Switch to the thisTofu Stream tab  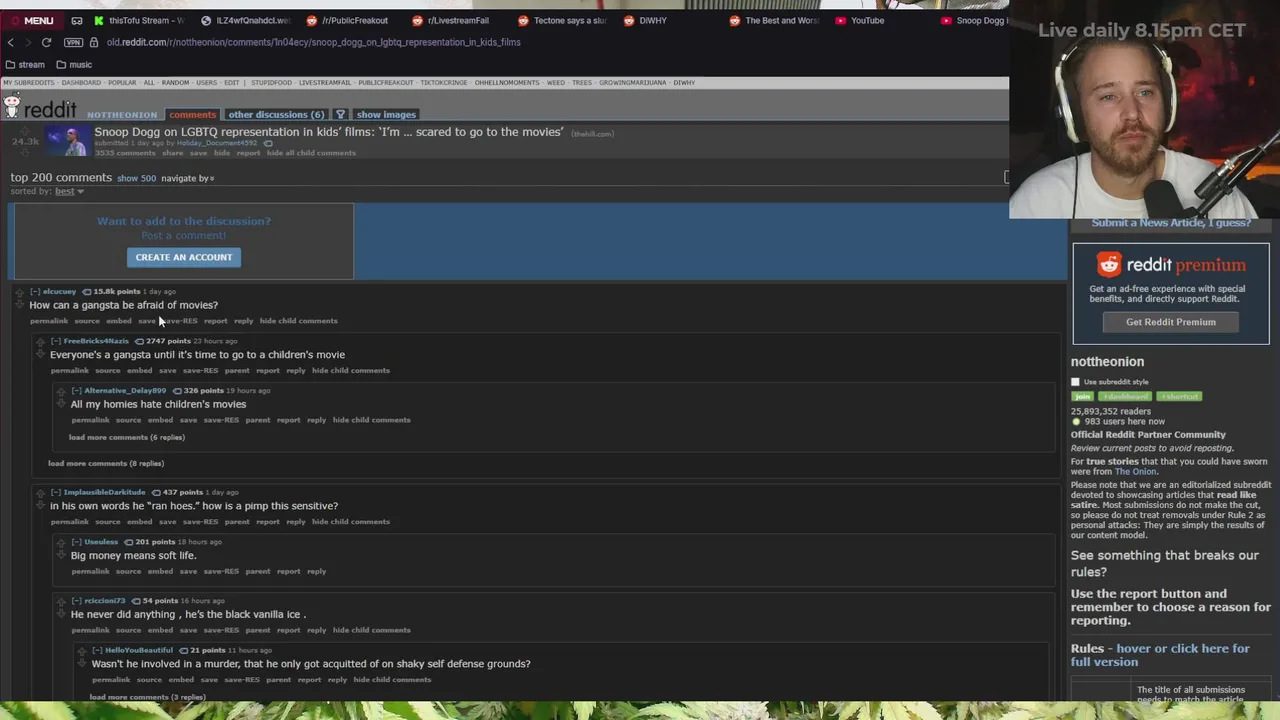coord(139,20)
